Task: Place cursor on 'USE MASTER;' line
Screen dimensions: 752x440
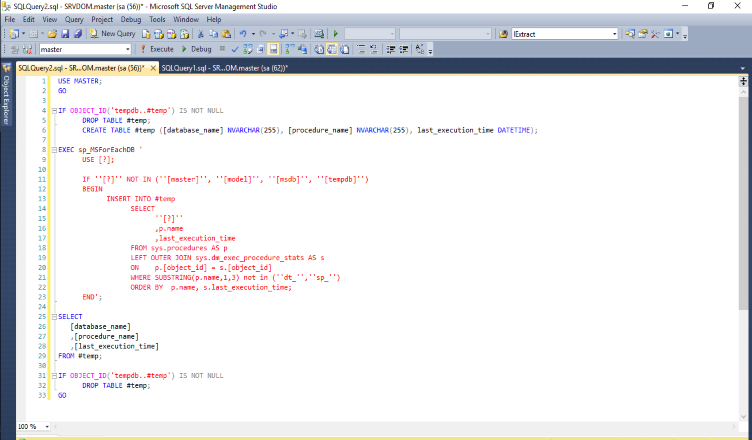Action: (80, 81)
